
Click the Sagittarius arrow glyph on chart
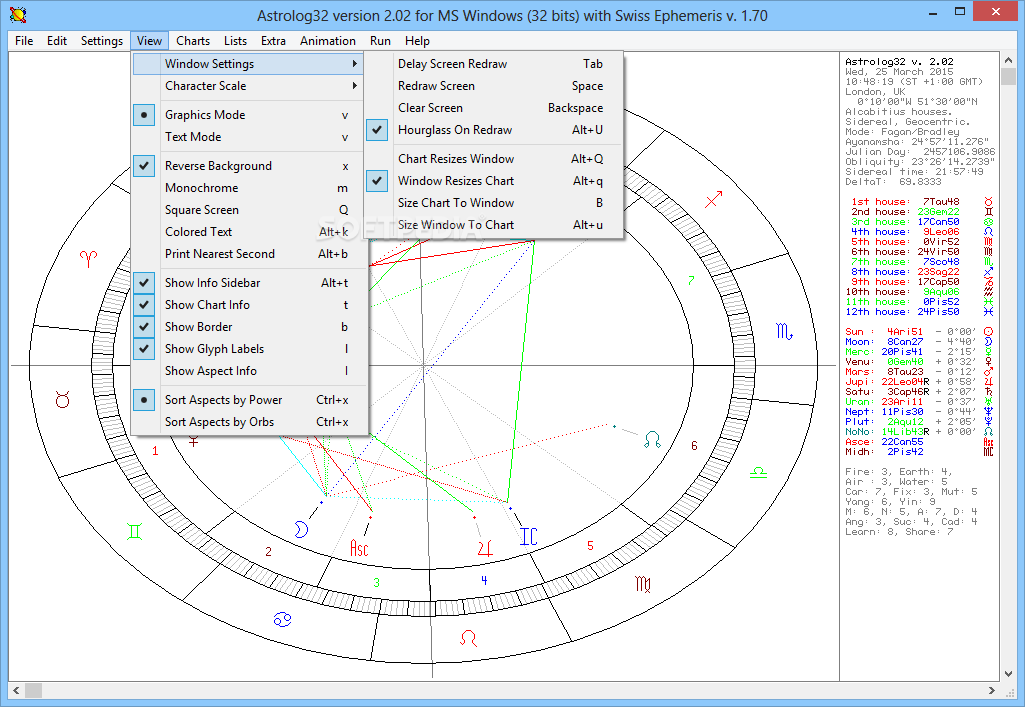pos(714,199)
